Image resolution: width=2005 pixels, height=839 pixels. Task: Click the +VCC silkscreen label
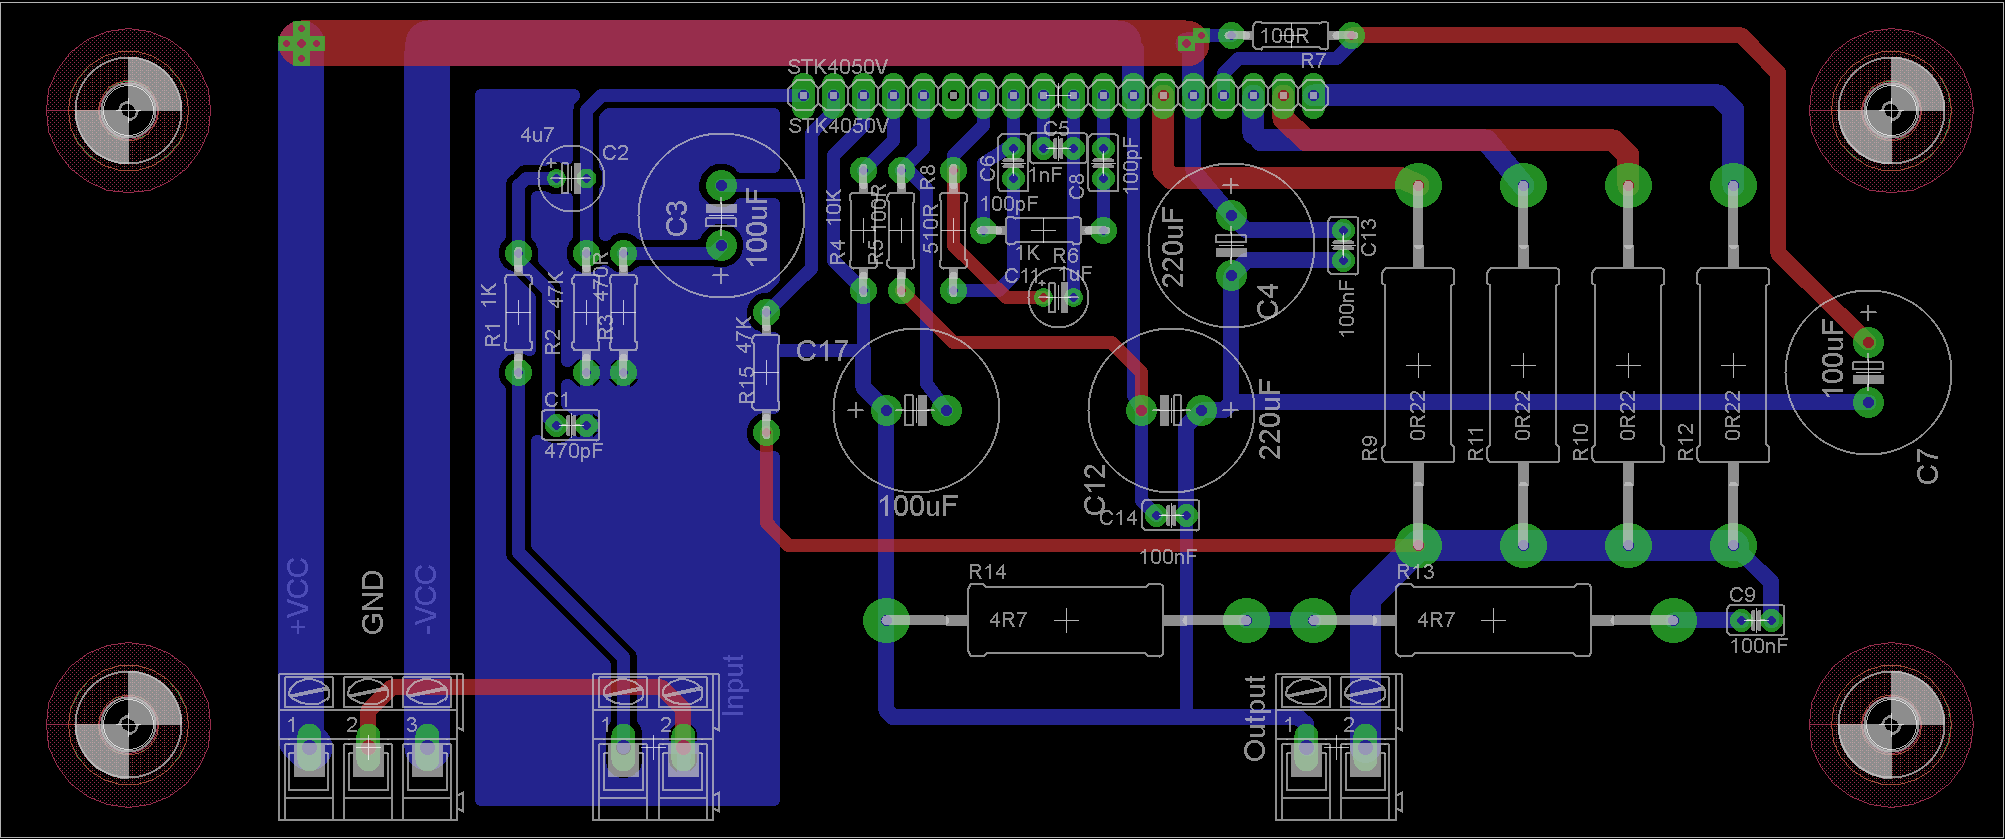point(298,596)
